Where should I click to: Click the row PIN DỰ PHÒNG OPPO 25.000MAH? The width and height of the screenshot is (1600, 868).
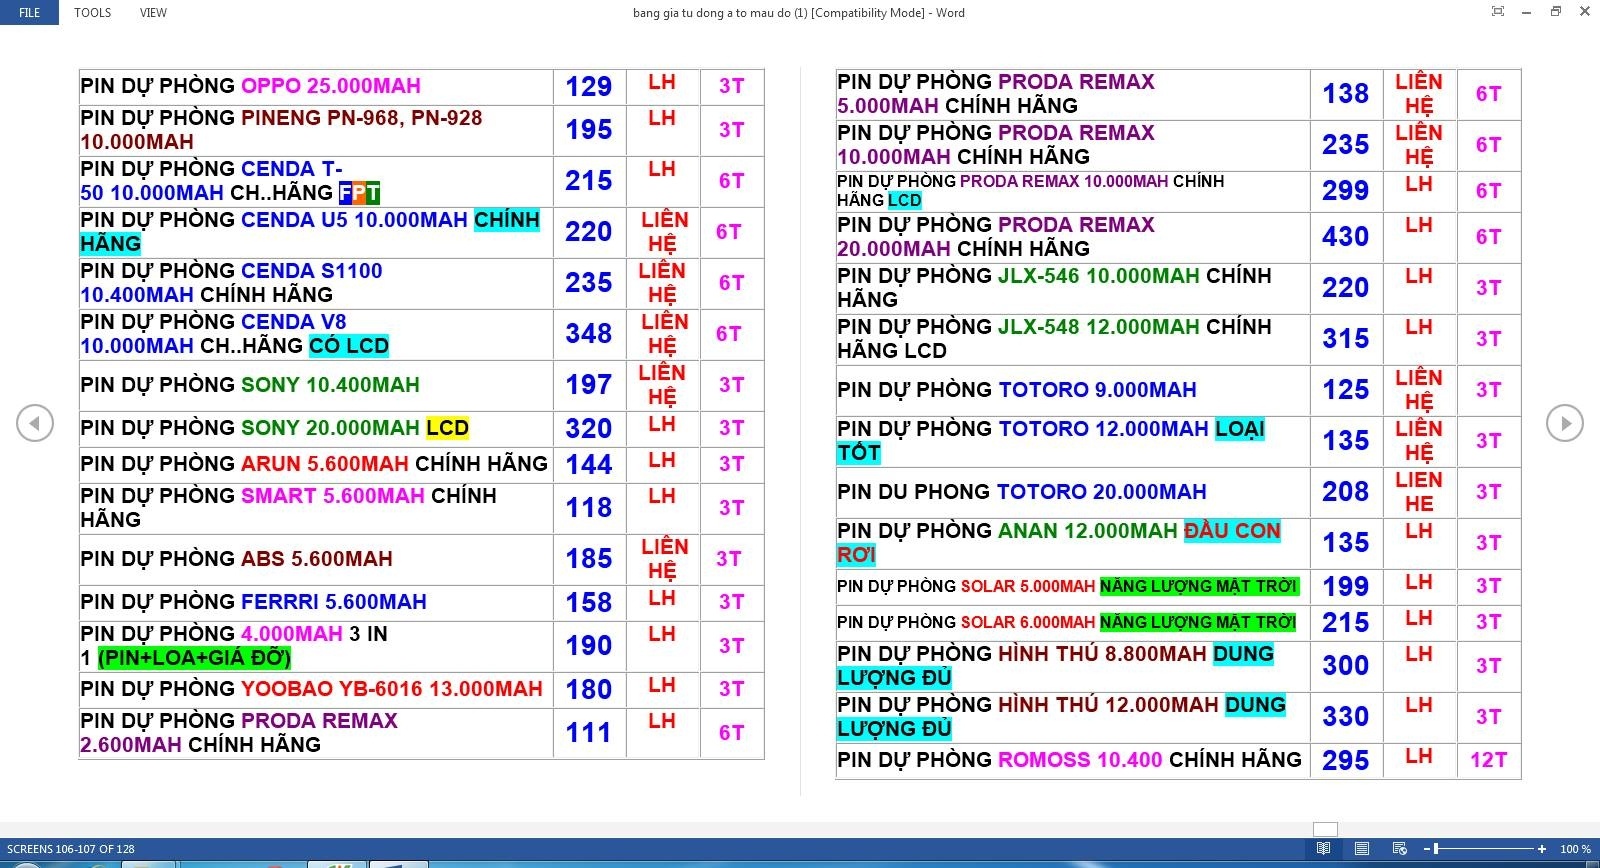pyautogui.click(x=421, y=86)
